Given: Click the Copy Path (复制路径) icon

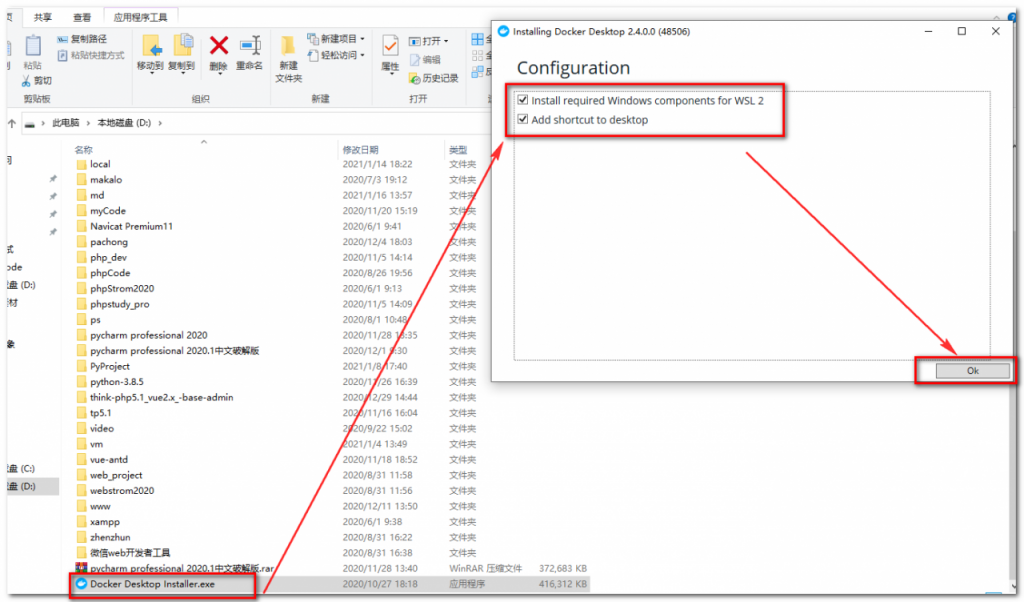Looking at the screenshot, I should [x=63, y=39].
